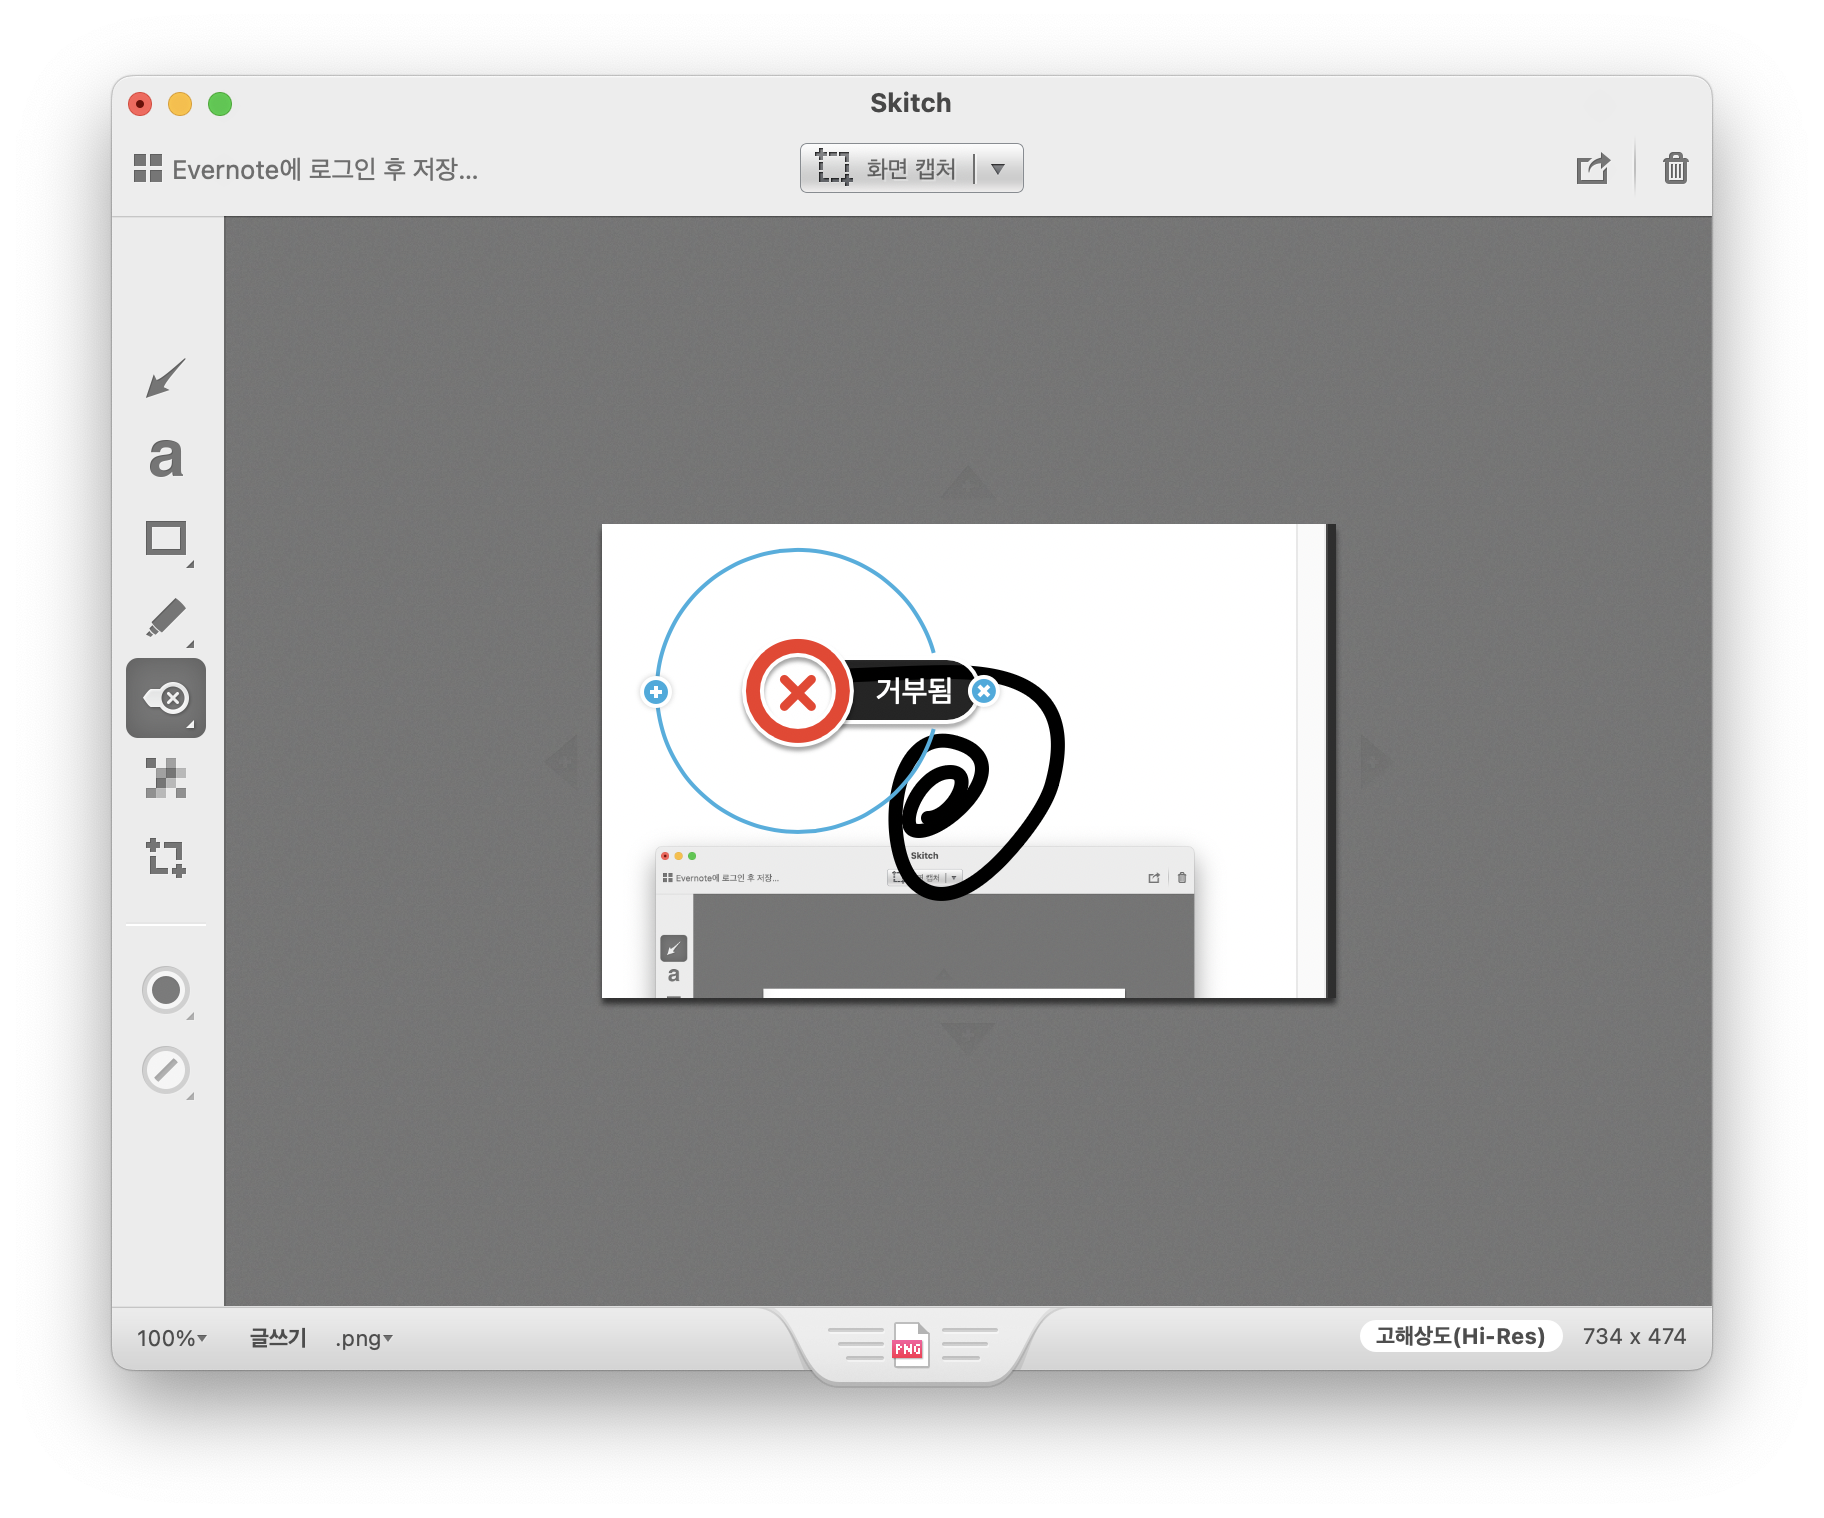Click the 화면 캡처 capture button label

[x=911, y=168]
